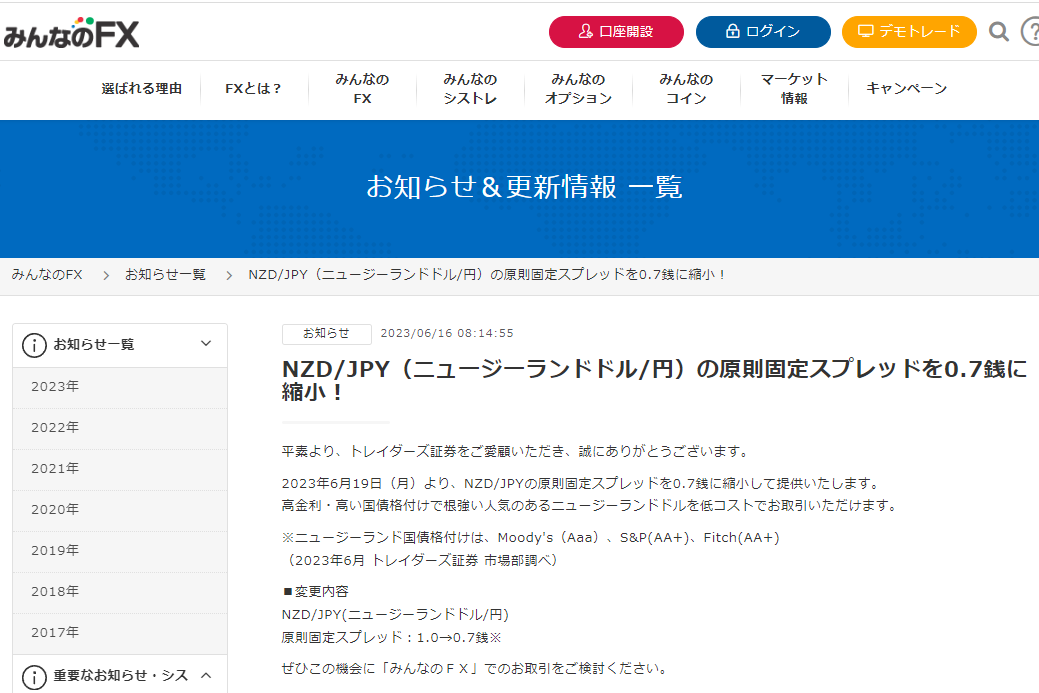Open the デモトレード button
1039x693 pixels.
click(909, 32)
